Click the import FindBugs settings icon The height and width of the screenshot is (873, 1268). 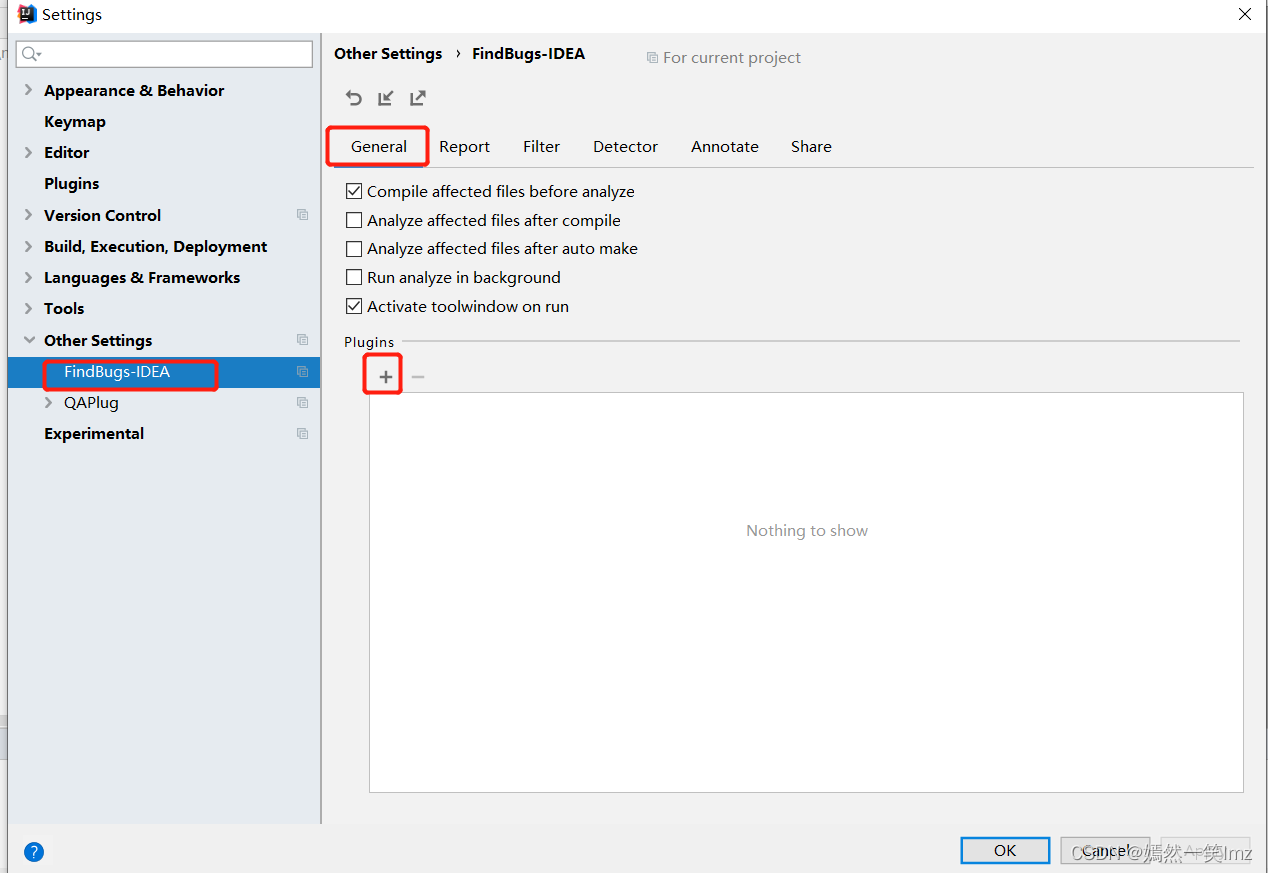click(386, 97)
